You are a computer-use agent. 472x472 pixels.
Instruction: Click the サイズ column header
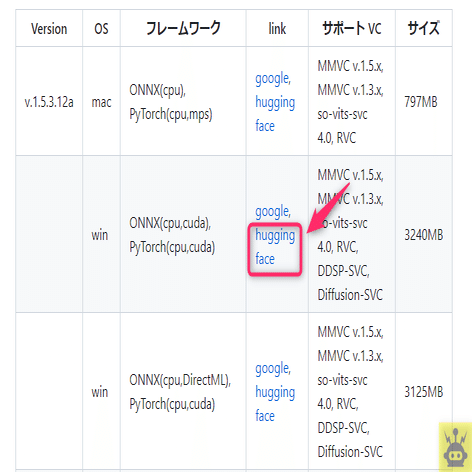click(424, 28)
